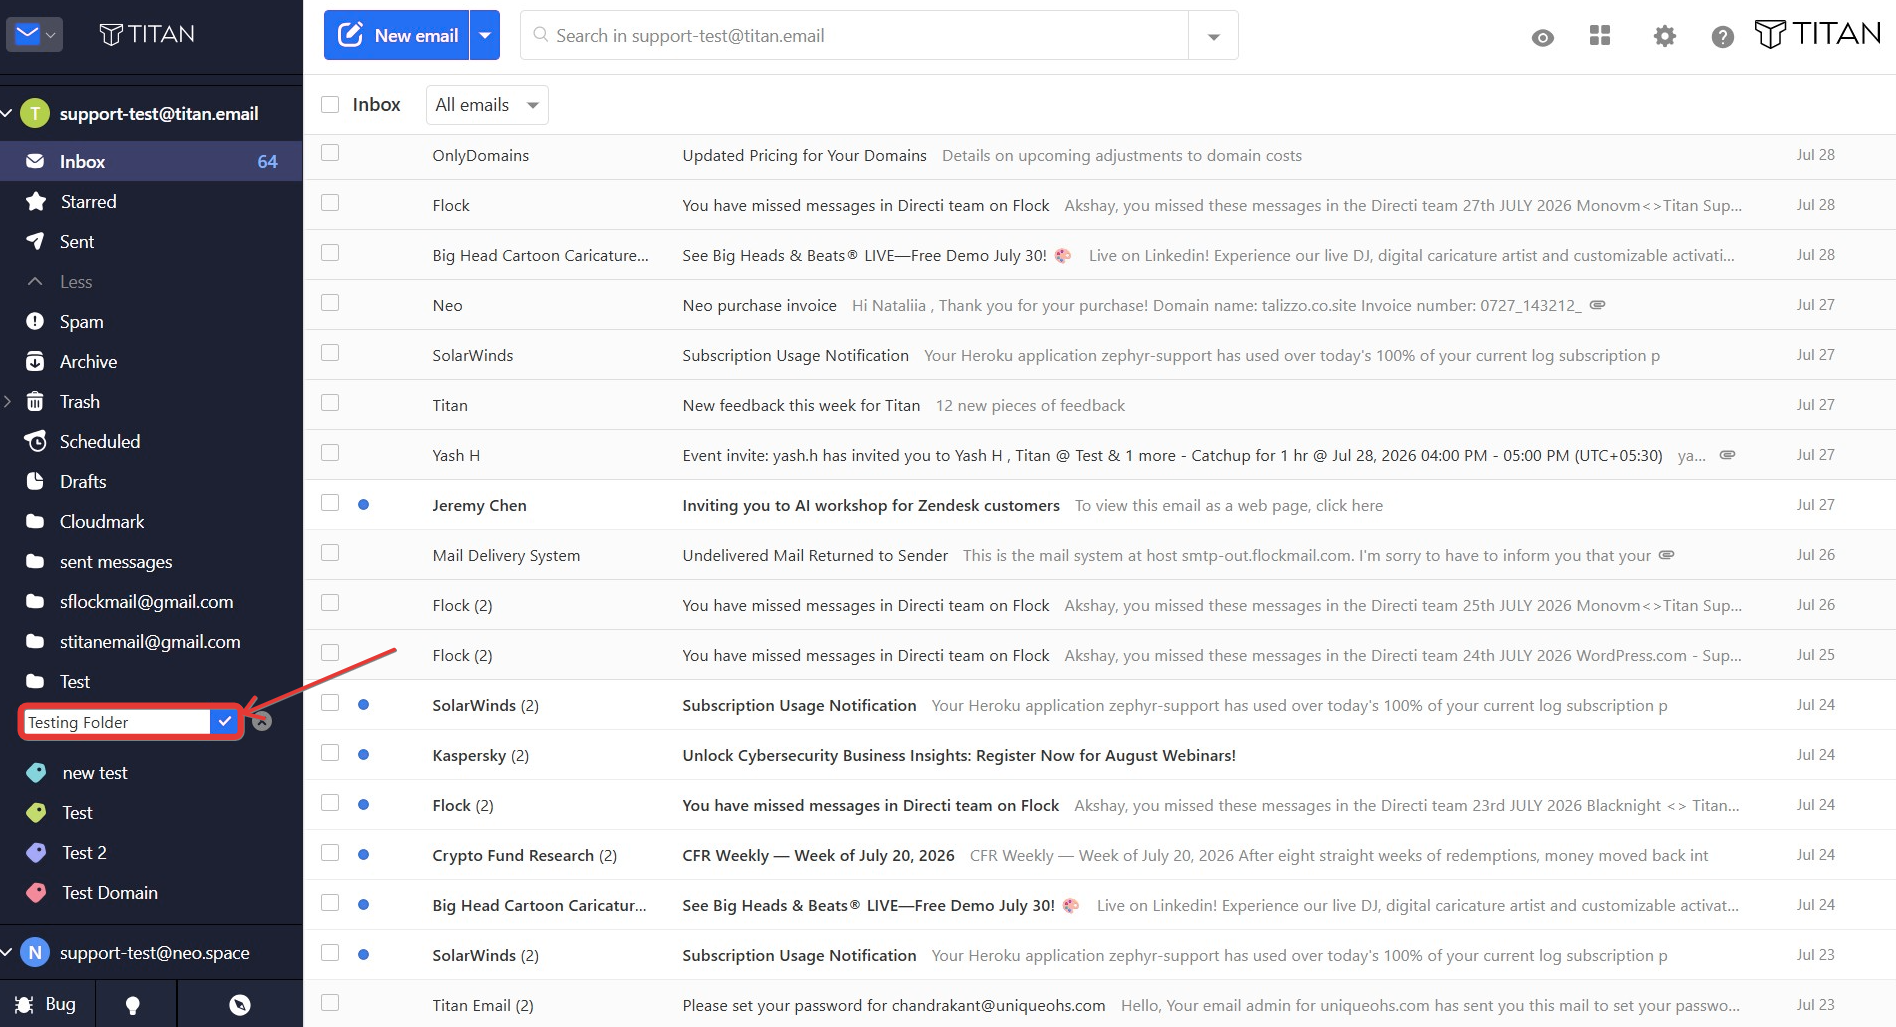Tick the select-all checkbox beside Inbox
Viewport: 1896px width, 1027px height.
point(330,105)
